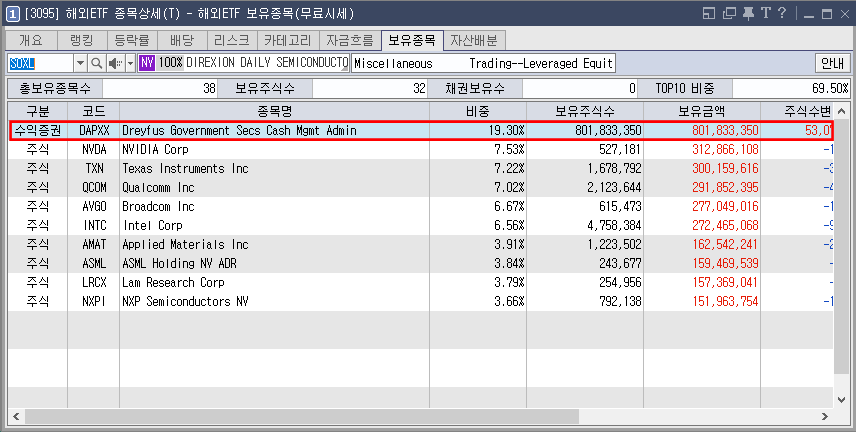Open the duplicate window icon
The width and height of the screenshot is (856, 432).
[729, 13]
